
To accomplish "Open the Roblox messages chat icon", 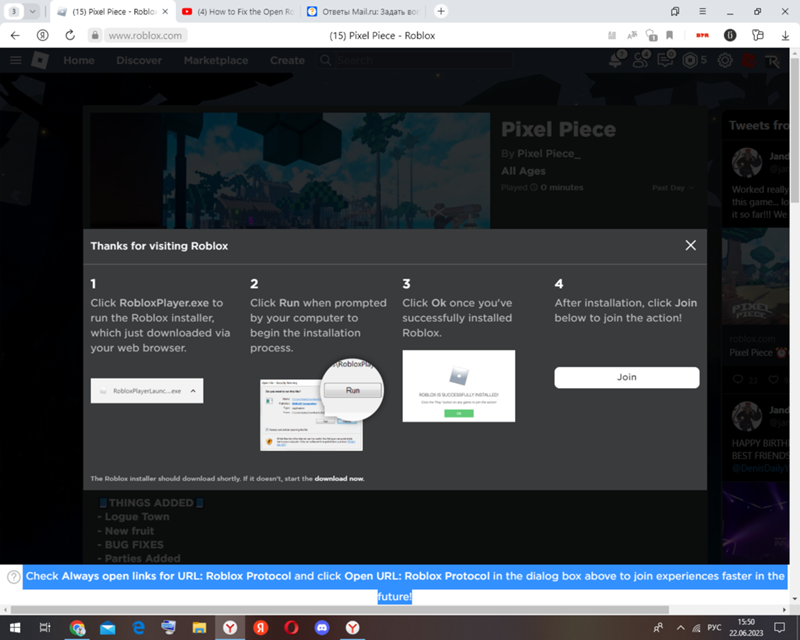I will pyautogui.click(x=665, y=60).
